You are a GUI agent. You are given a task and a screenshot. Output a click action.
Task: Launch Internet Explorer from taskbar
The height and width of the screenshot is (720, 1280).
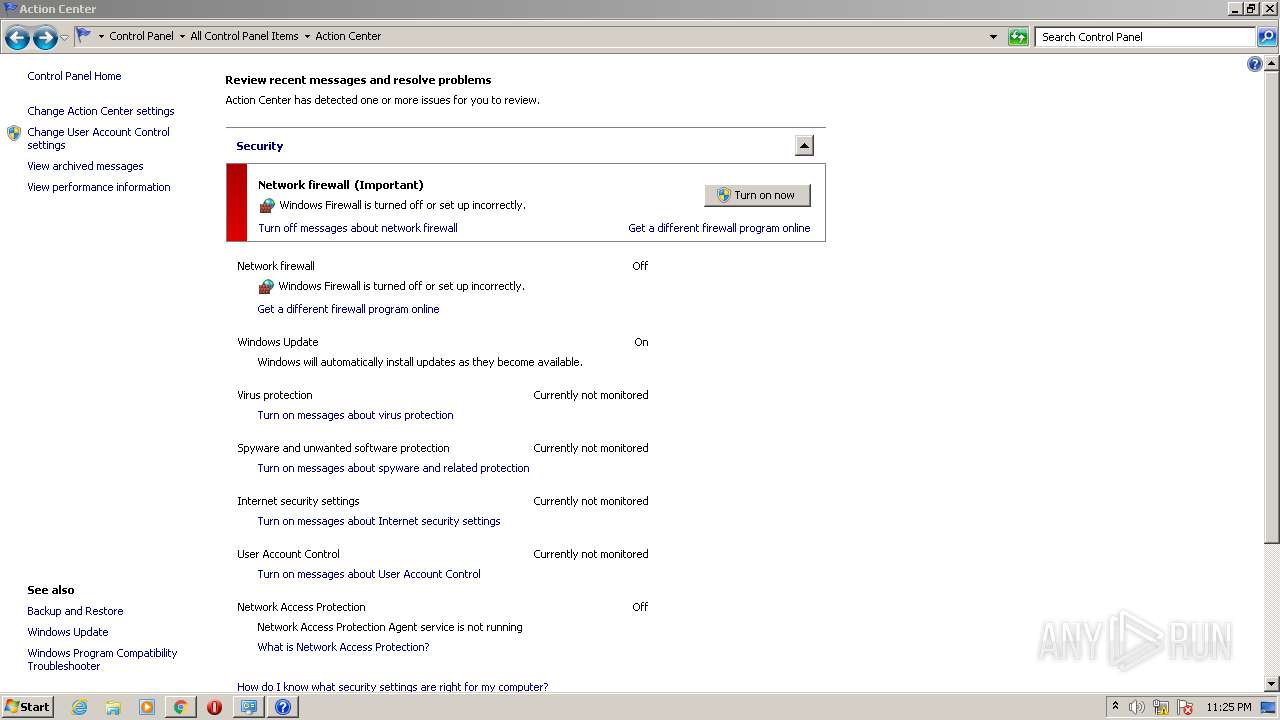pos(79,707)
